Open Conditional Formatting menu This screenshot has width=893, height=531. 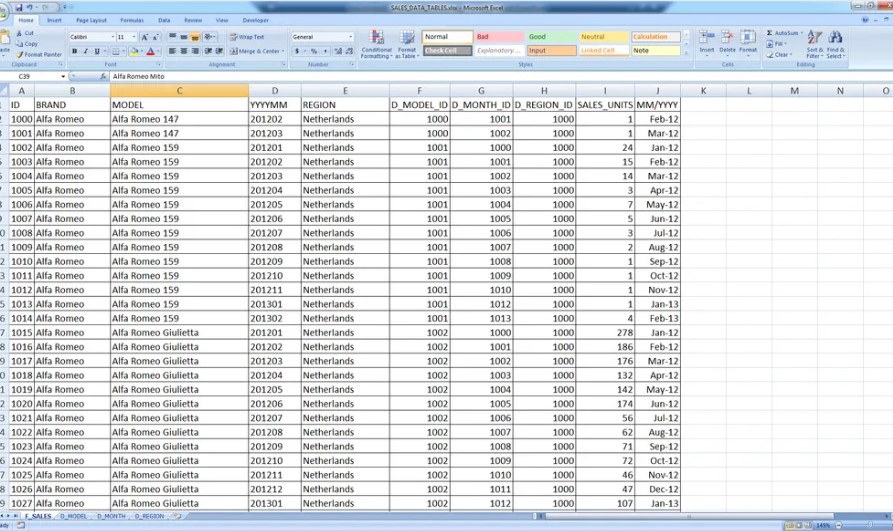click(376, 44)
